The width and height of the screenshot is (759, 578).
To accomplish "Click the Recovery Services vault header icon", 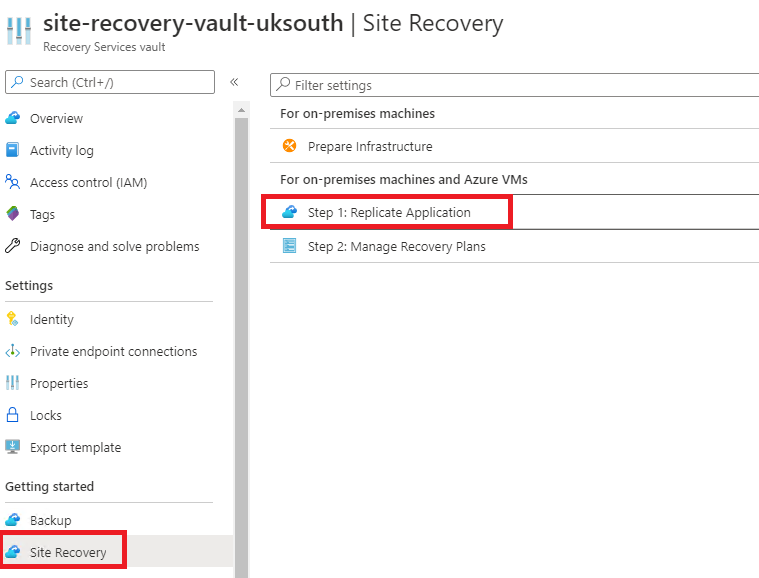I will [19, 30].
